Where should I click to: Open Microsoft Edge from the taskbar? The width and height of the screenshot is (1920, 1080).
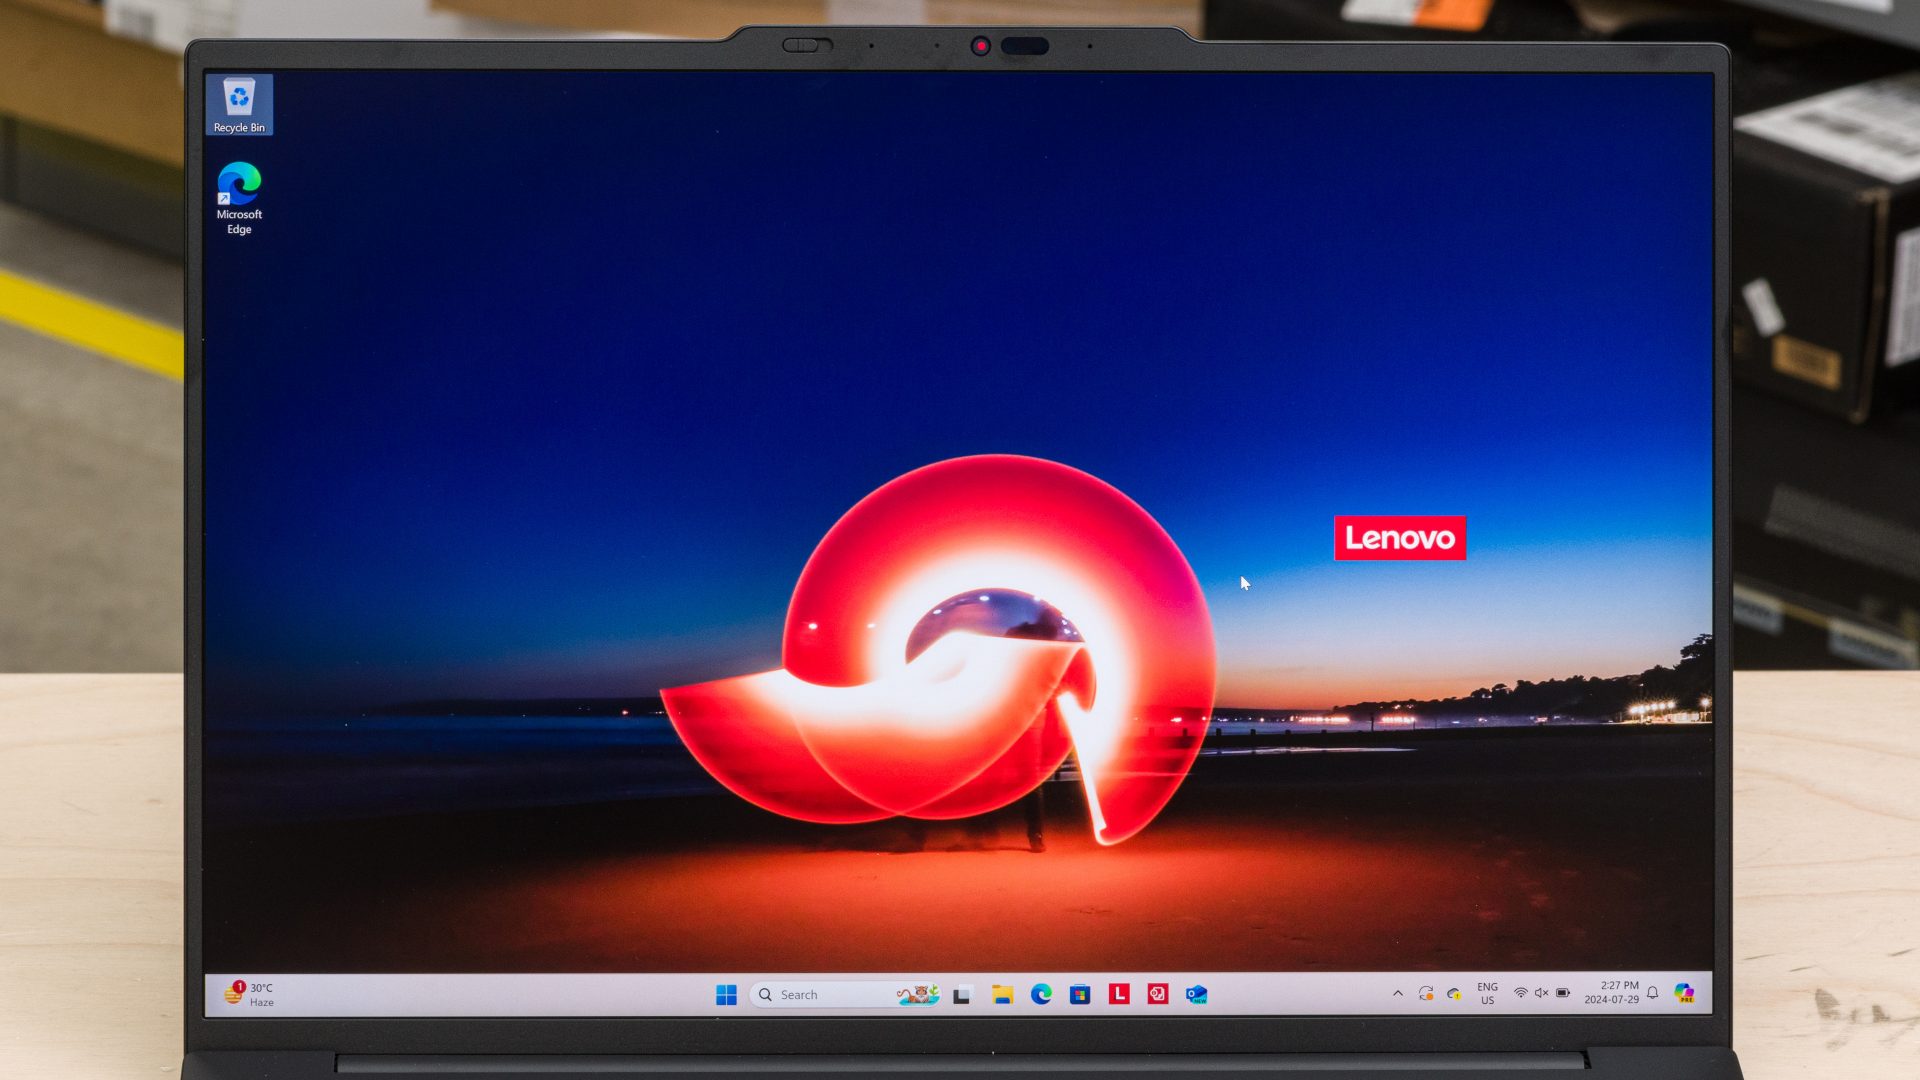[1042, 994]
